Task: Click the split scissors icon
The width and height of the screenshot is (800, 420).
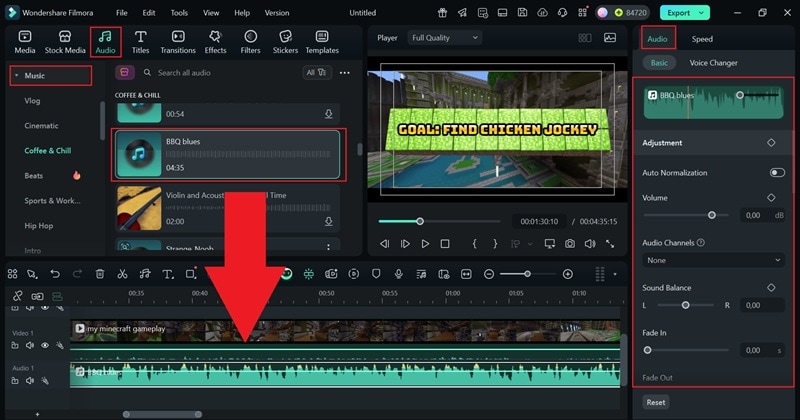Action: pyautogui.click(x=122, y=274)
